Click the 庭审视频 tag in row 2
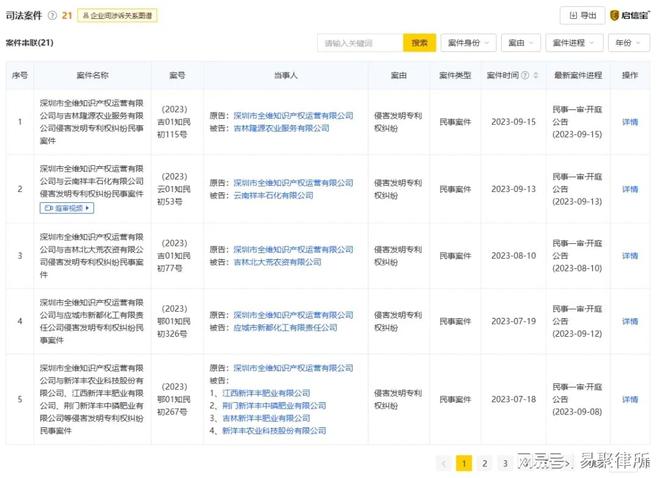Viewport: 660px width, 478px height. pyautogui.click(x=67, y=208)
